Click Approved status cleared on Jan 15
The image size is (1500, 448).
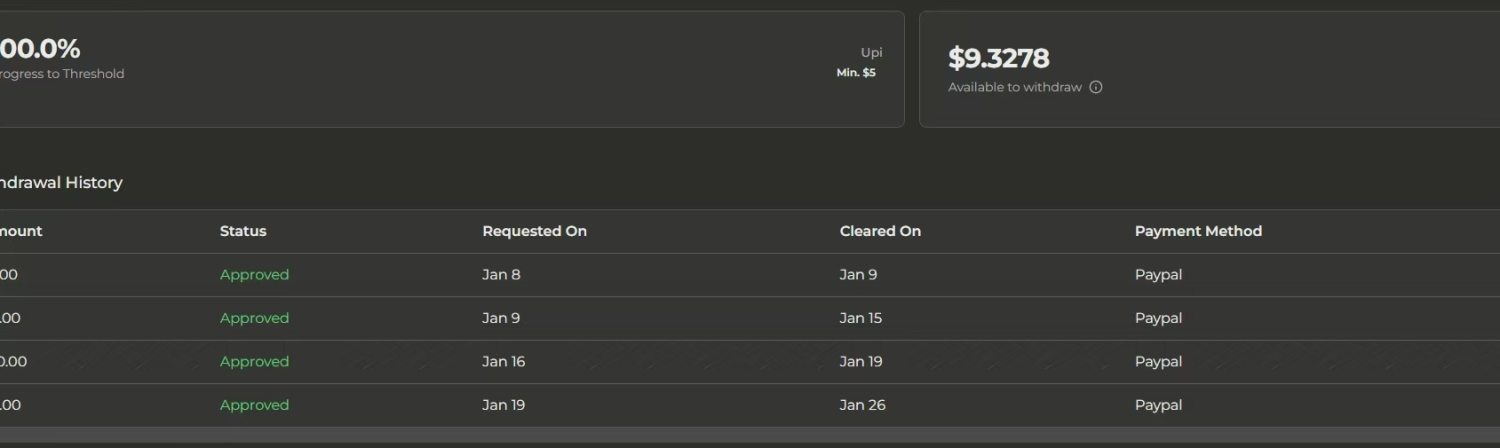(x=254, y=318)
